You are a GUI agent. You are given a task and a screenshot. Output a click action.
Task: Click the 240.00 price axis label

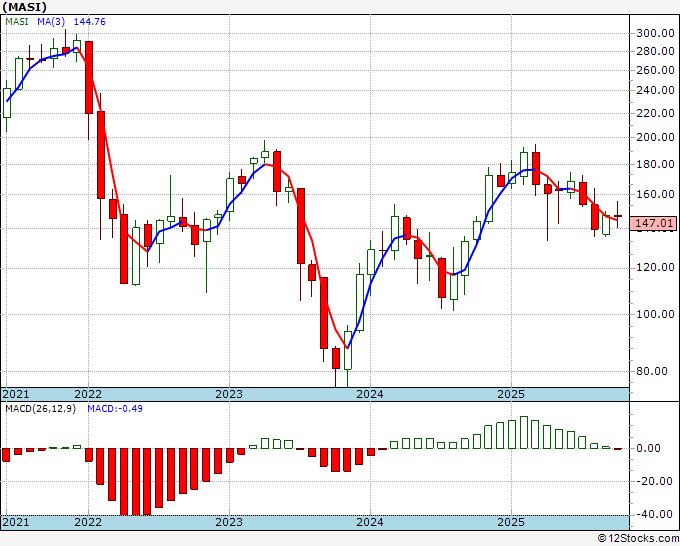coord(655,91)
